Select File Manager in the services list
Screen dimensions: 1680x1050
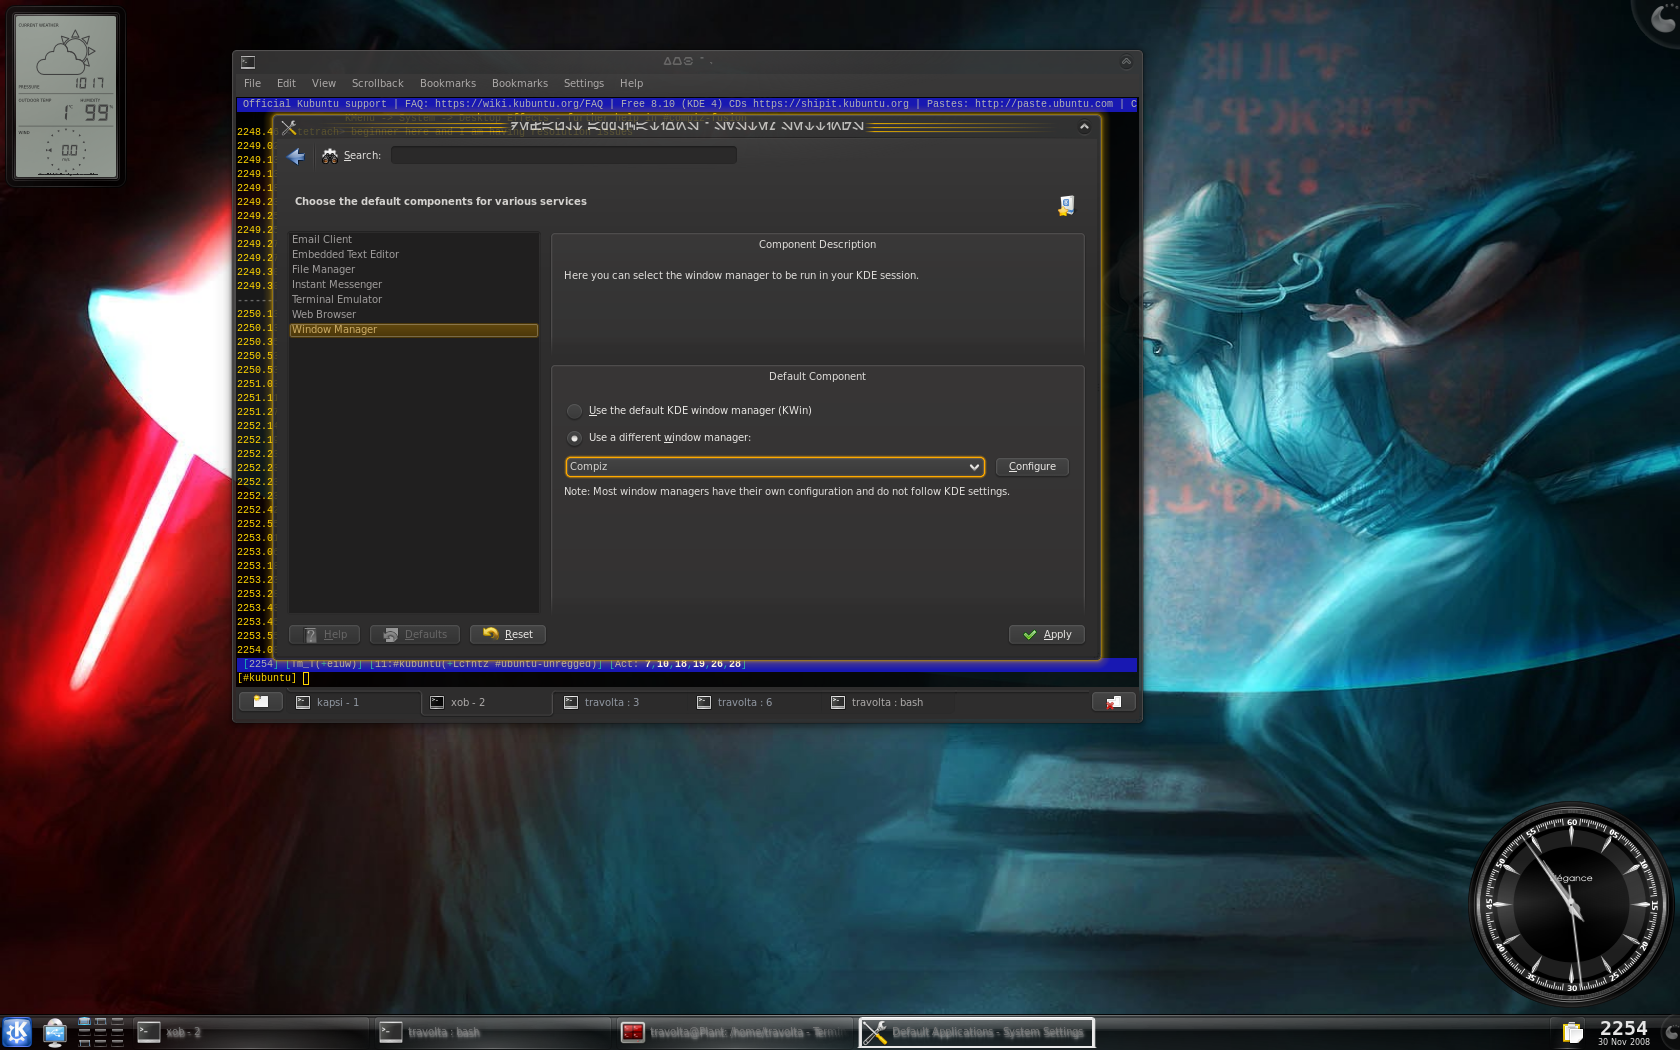coord(413,270)
